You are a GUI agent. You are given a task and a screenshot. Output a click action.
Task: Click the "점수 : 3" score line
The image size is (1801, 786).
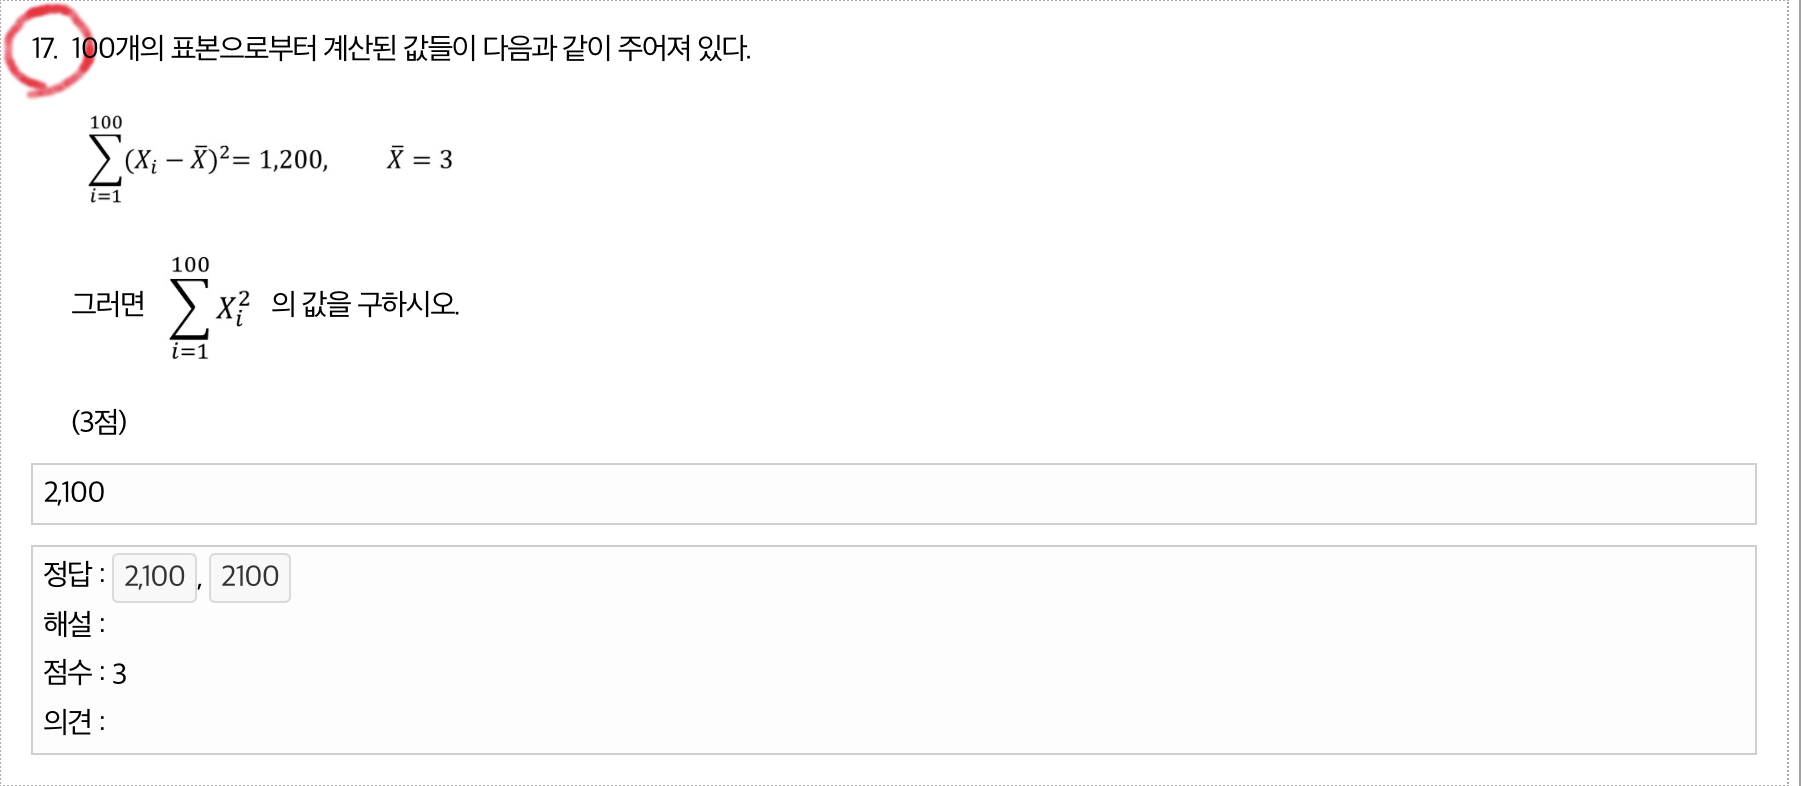[85, 673]
